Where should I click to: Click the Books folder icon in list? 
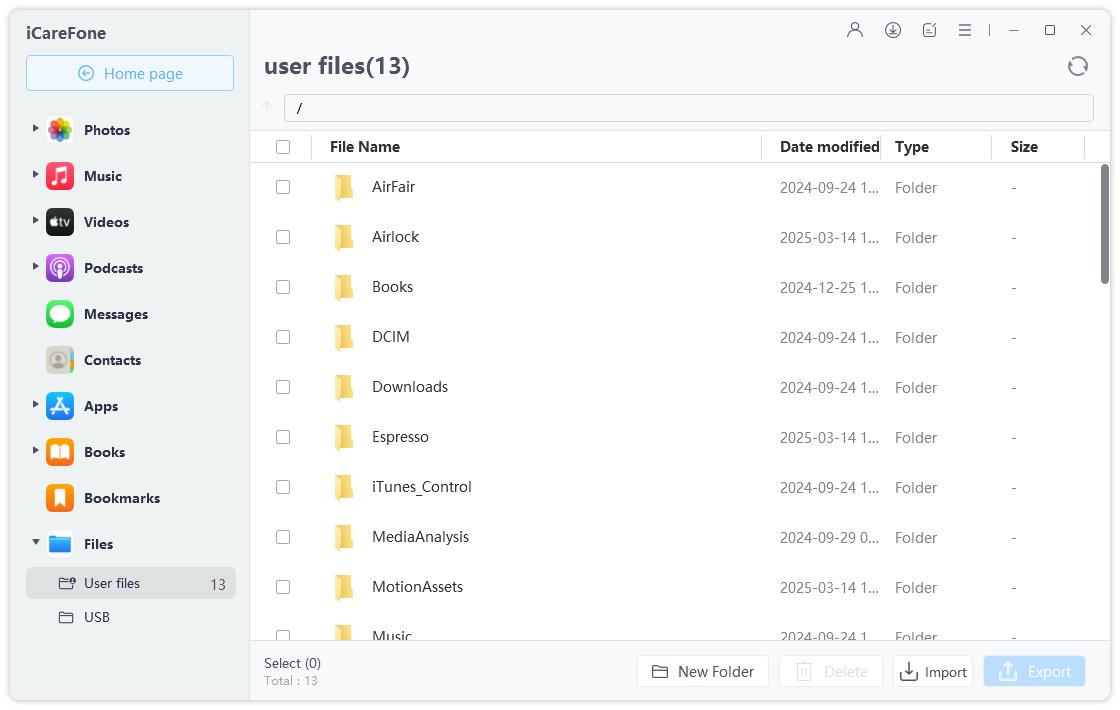coord(344,287)
